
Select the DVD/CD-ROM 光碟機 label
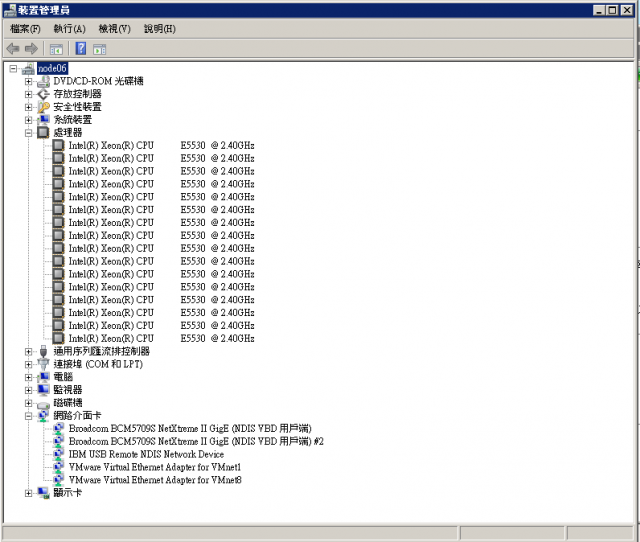pos(98,81)
